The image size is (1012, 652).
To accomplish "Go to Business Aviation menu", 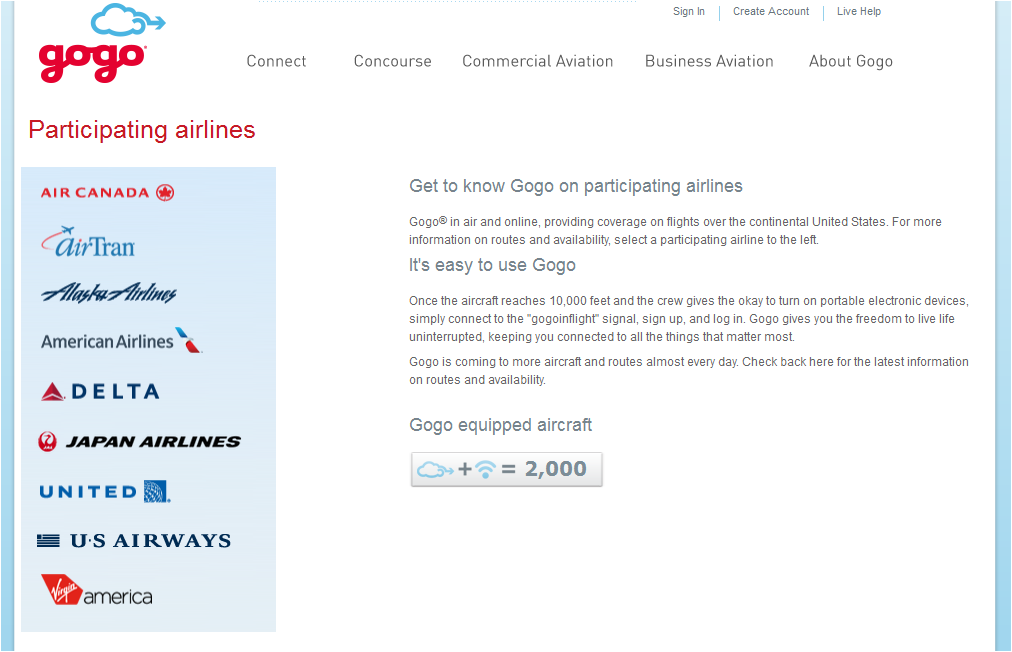I will pos(709,61).
